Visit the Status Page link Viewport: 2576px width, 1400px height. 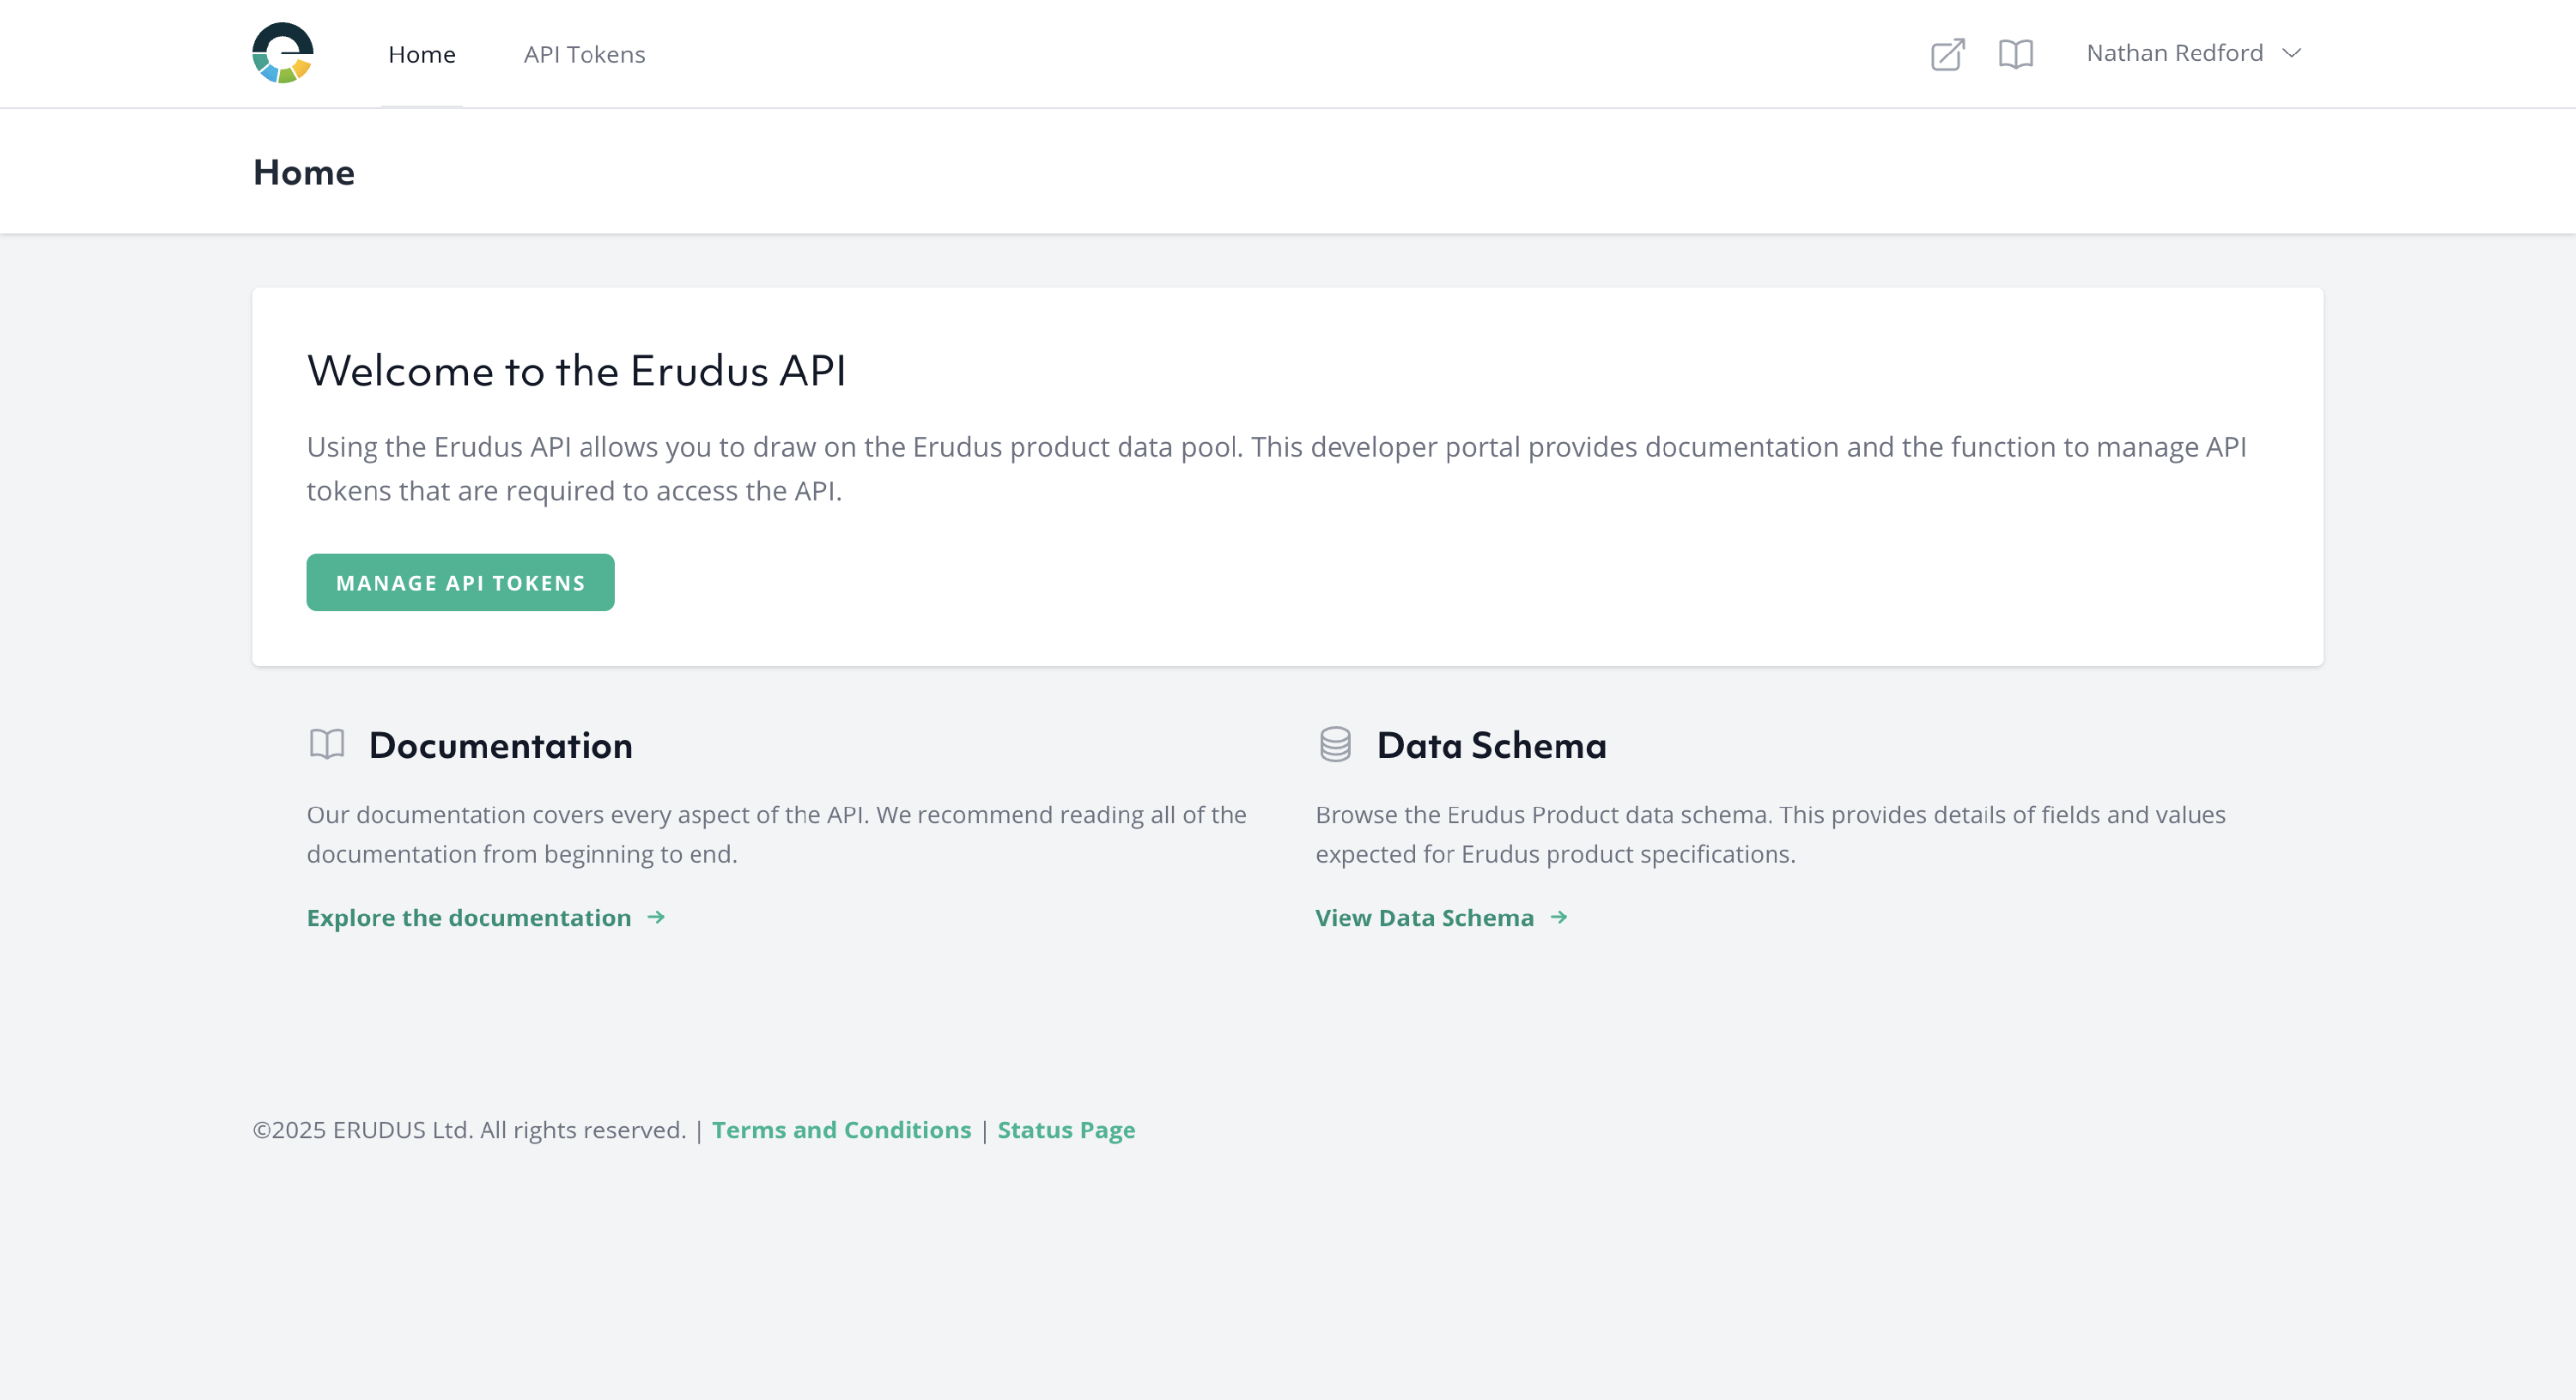pos(1066,1129)
